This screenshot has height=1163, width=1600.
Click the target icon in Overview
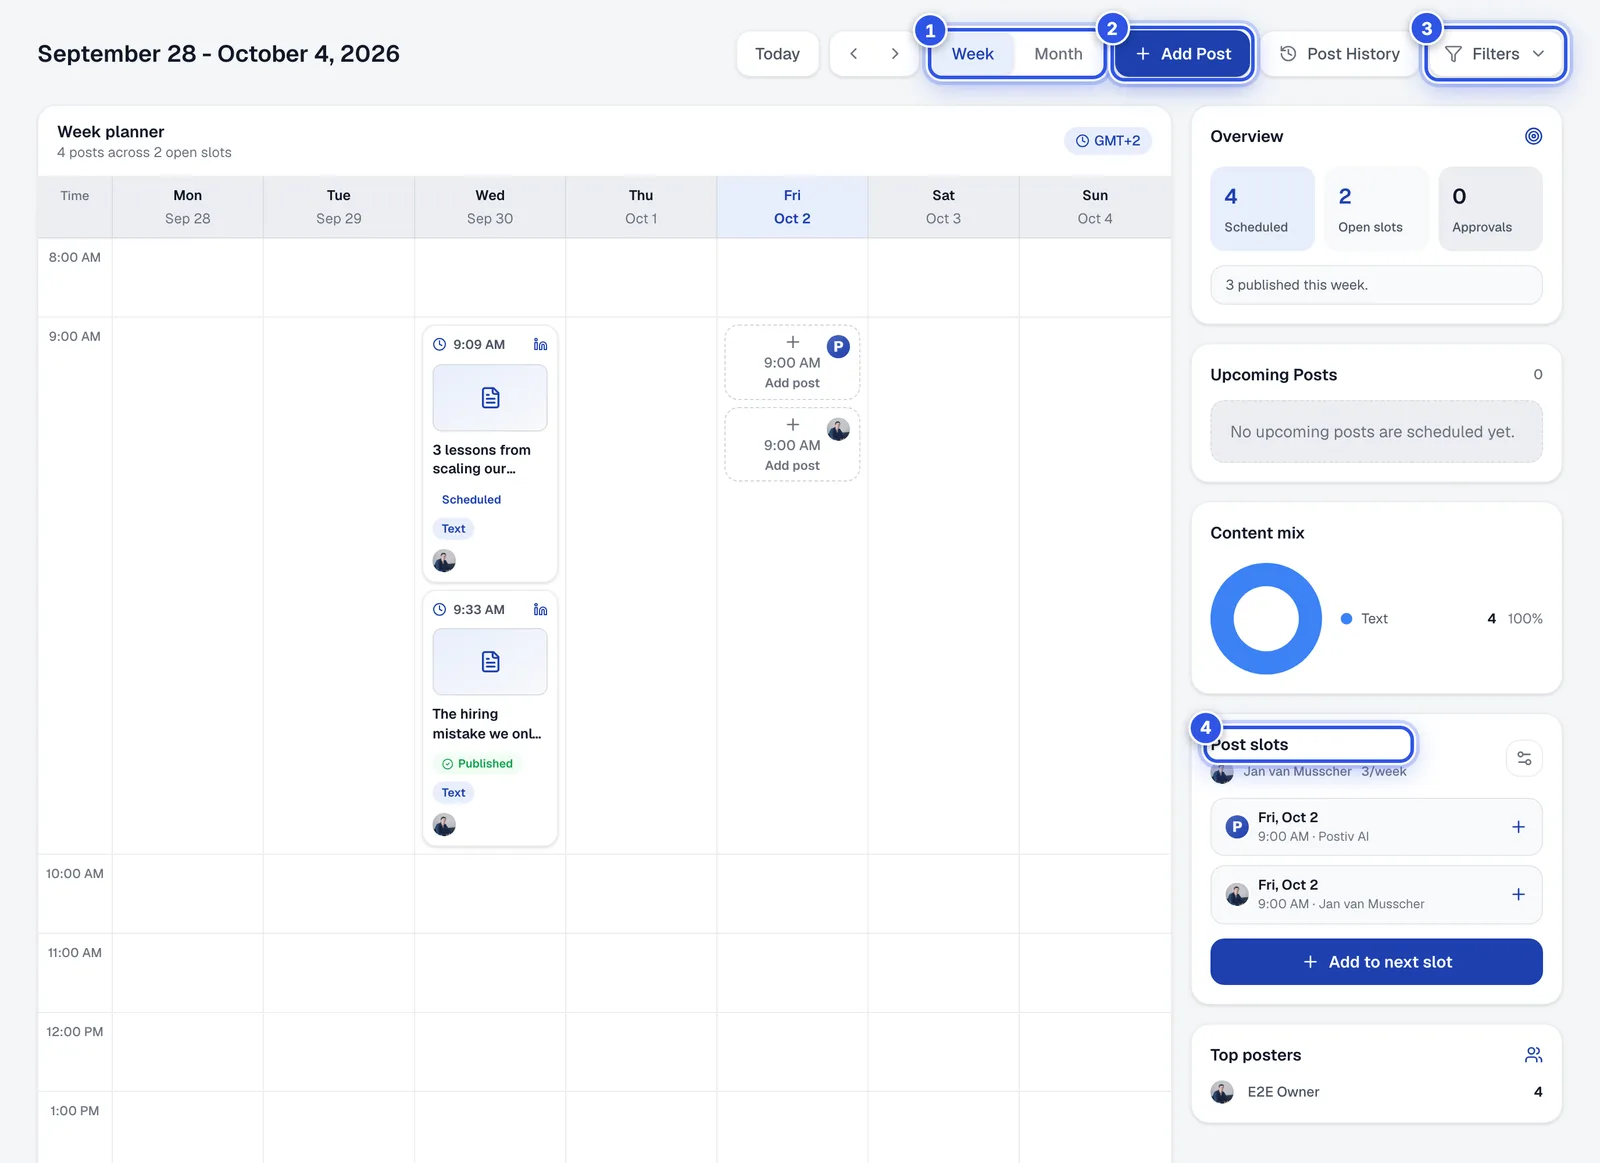pos(1533,136)
